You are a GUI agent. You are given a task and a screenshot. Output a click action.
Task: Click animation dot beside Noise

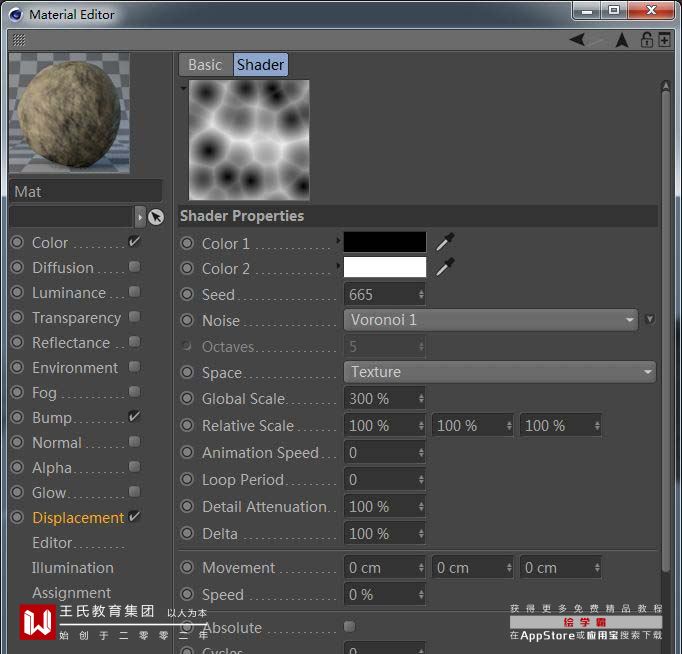(x=187, y=320)
